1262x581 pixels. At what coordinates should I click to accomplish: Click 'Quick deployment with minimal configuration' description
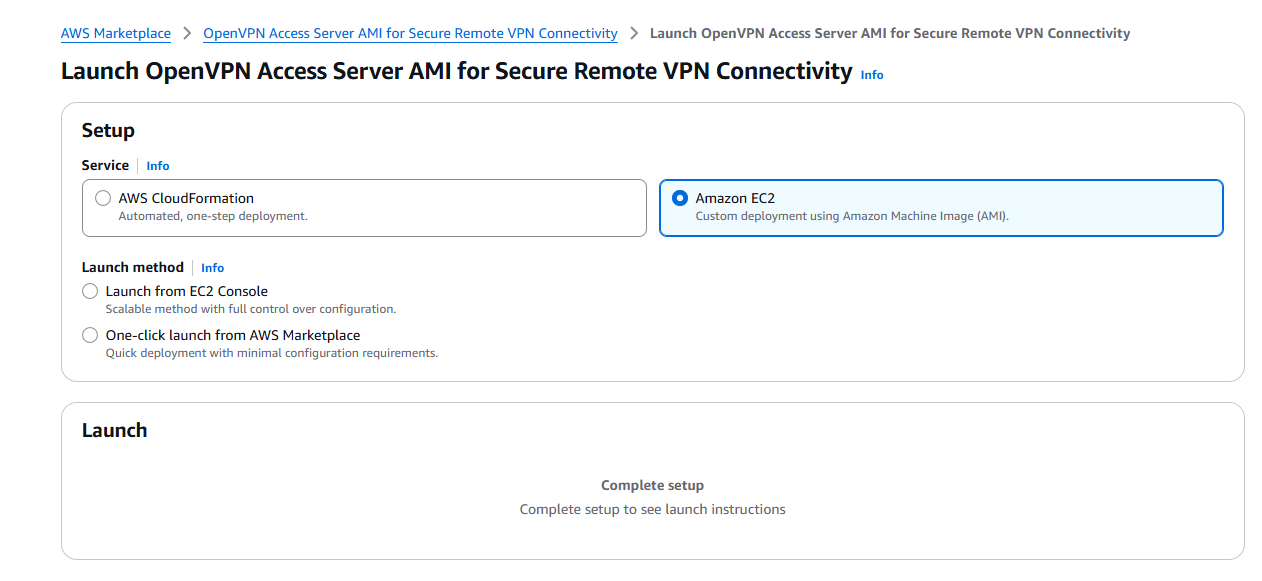[272, 353]
